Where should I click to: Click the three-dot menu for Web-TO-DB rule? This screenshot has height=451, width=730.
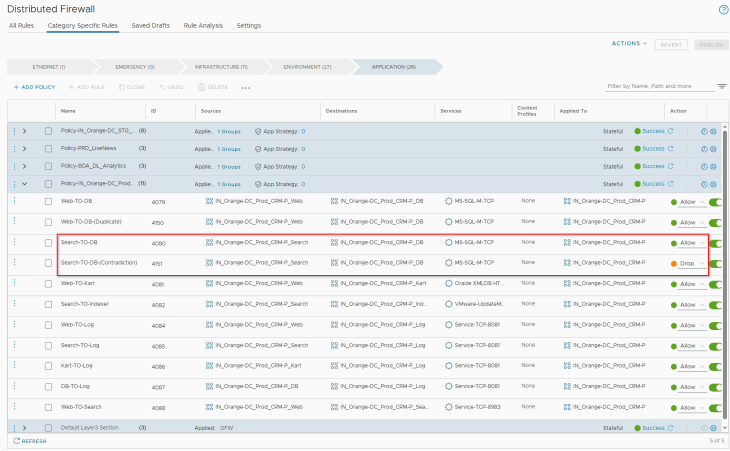click(x=14, y=202)
